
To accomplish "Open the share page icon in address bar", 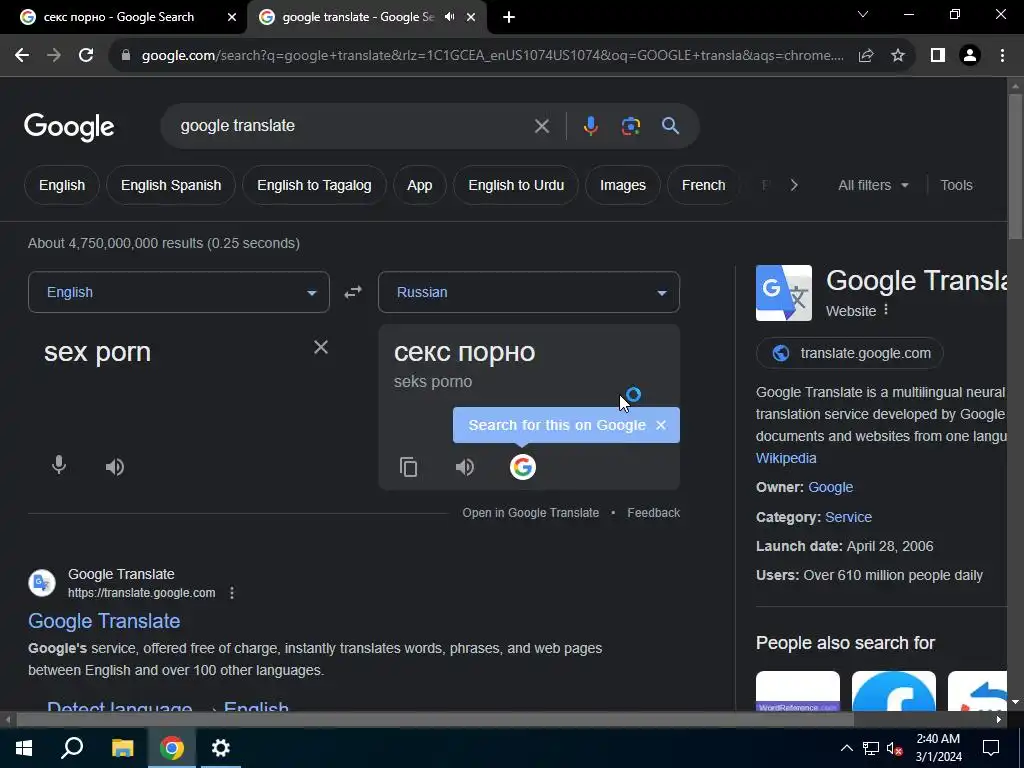I will [x=866, y=56].
